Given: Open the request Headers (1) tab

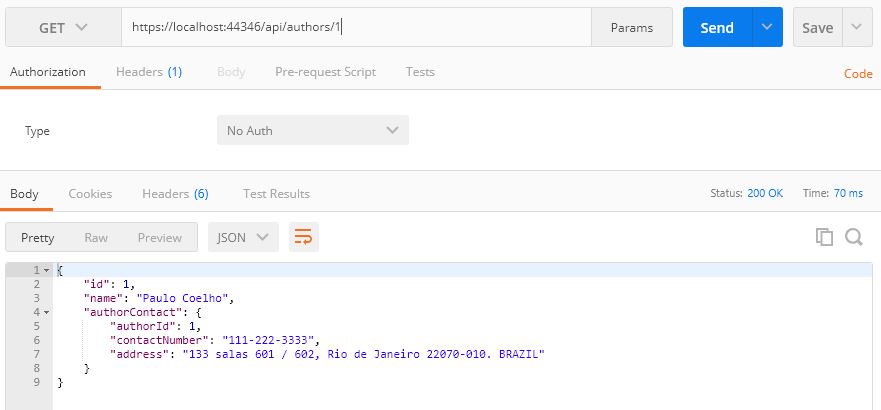Looking at the screenshot, I should pos(149,72).
